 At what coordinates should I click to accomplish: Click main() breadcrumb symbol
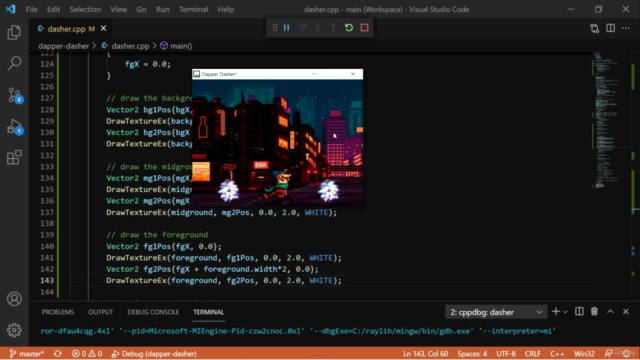point(176,46)
